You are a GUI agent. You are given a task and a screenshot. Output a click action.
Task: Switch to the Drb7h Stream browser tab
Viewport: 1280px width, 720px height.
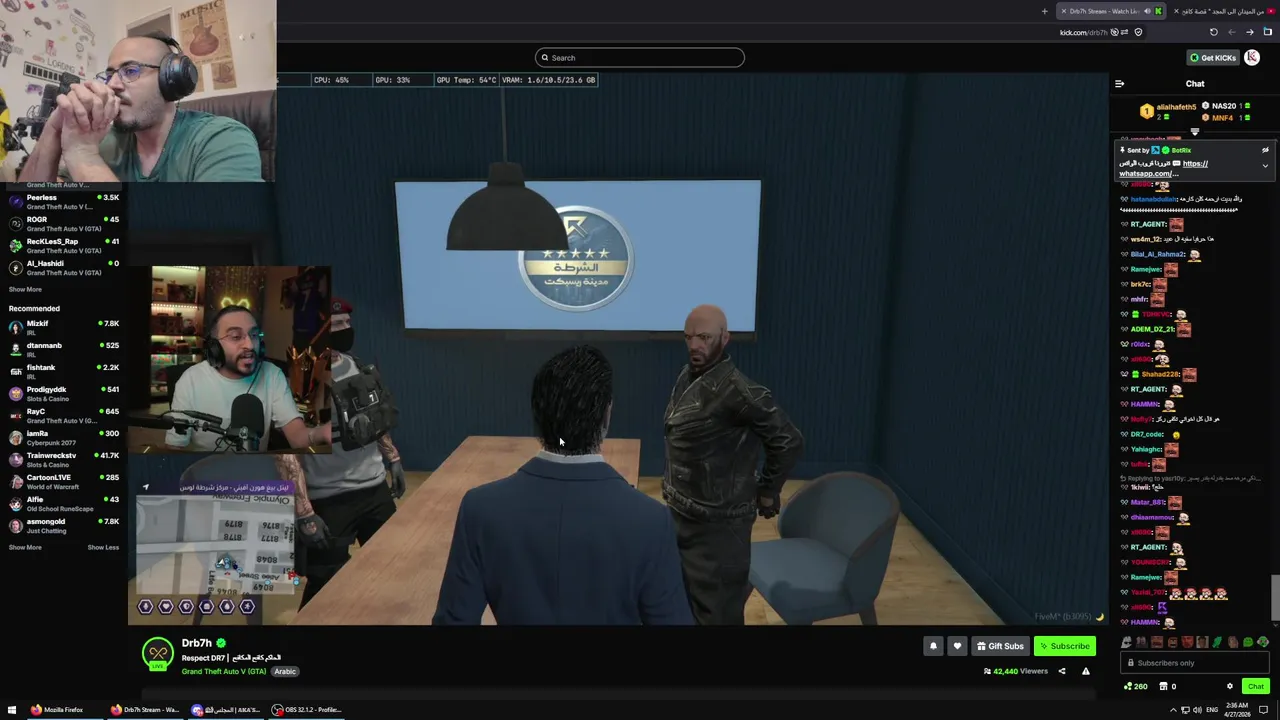(1111, 11)
